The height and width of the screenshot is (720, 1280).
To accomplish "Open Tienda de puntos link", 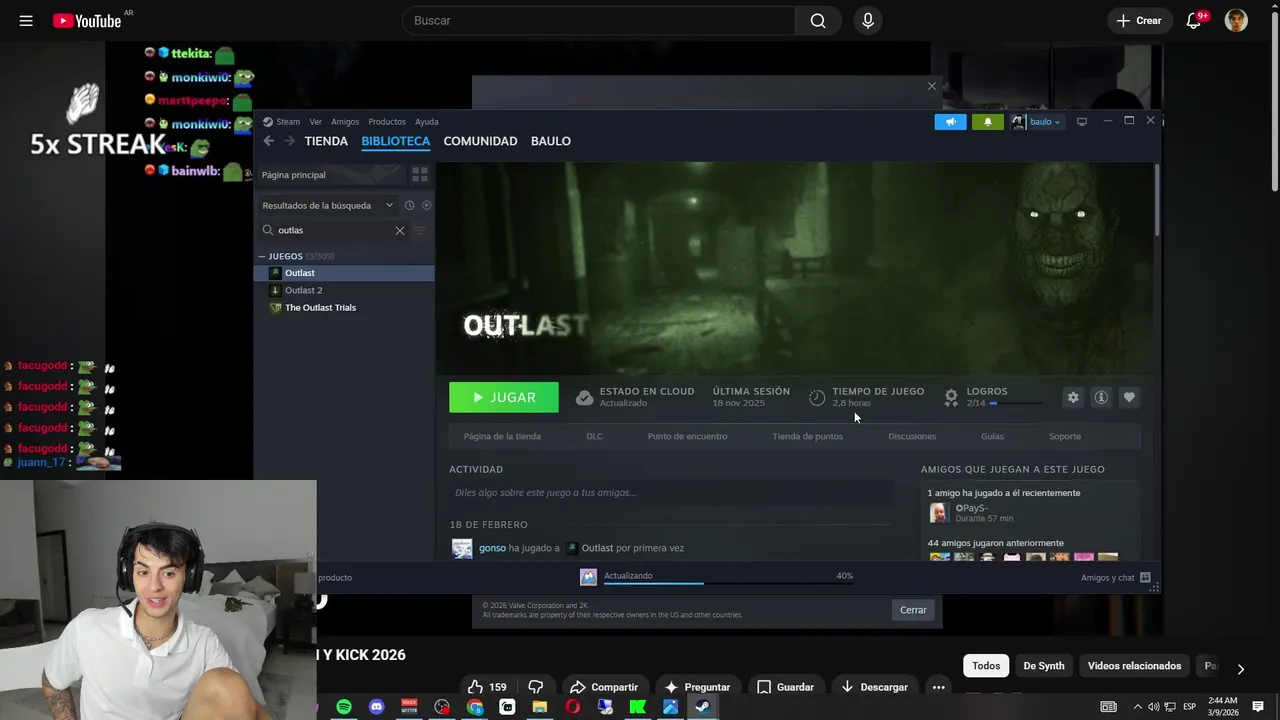I will click(x=807, y=436).
